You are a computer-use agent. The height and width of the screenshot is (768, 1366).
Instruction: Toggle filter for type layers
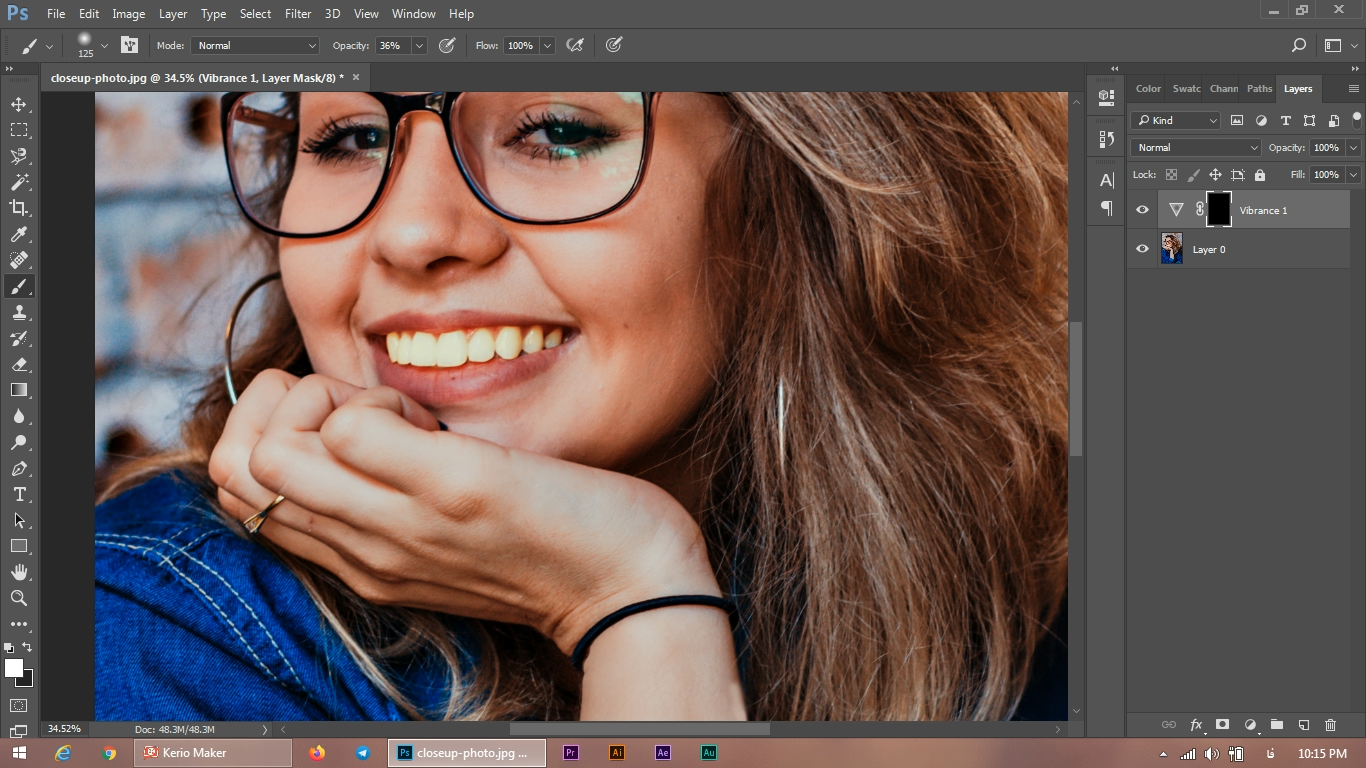coord(1285,120)
